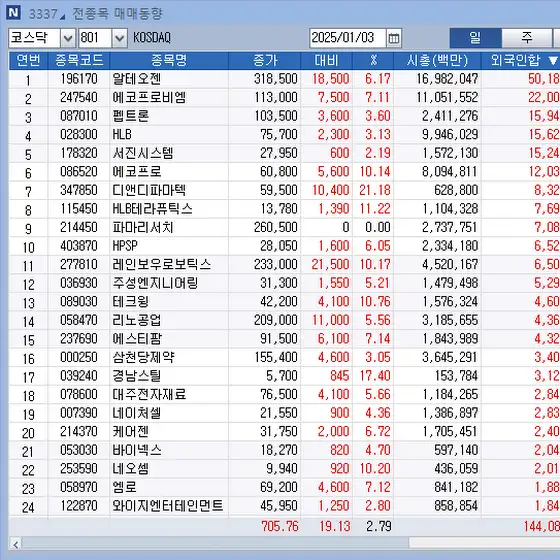Select the 에코프로비엠 row
560x560 pixels.
[284, 98]
